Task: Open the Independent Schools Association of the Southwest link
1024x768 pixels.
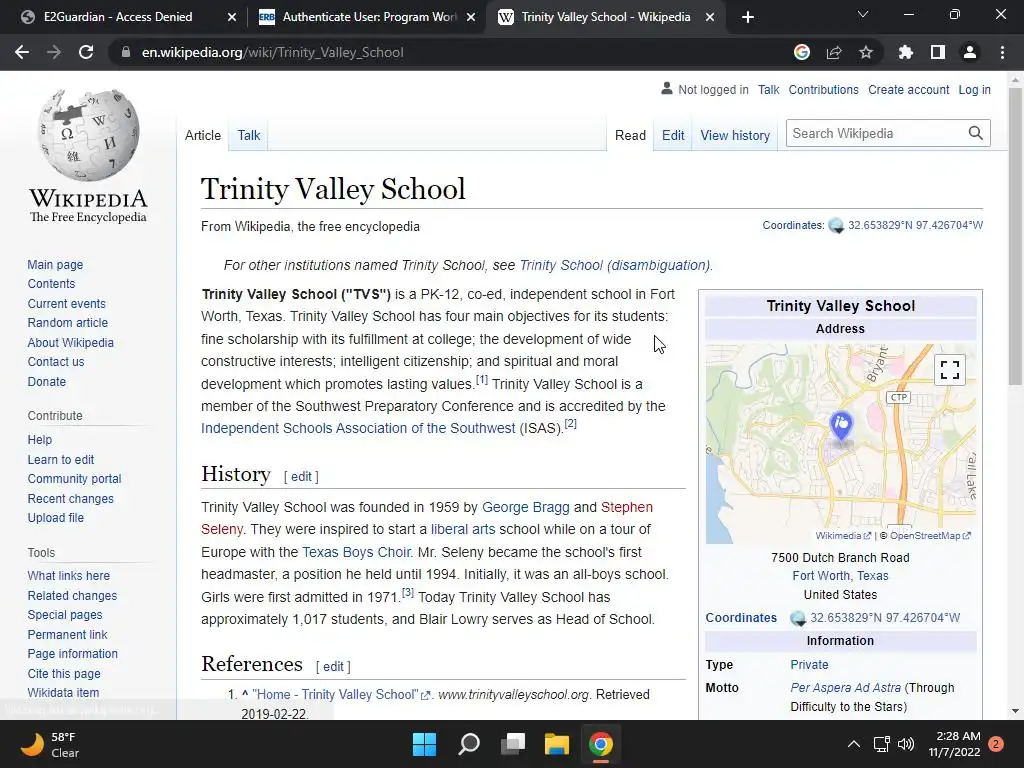Action: (x=358, y=428)
